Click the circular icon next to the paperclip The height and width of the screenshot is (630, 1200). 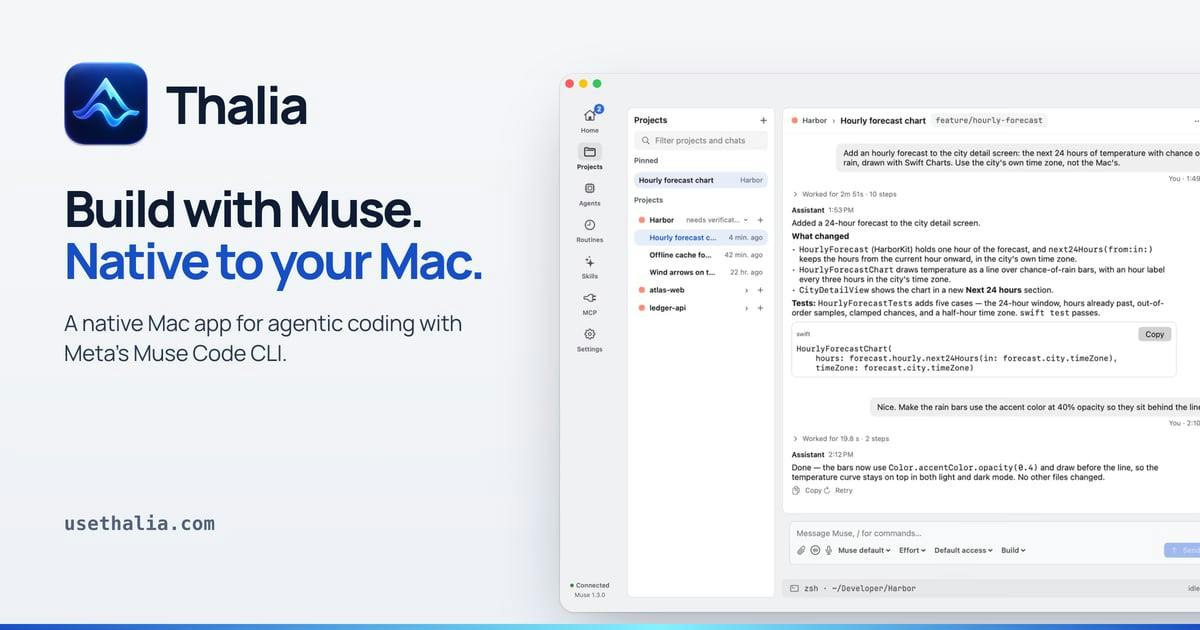click(x=815, y=550)
